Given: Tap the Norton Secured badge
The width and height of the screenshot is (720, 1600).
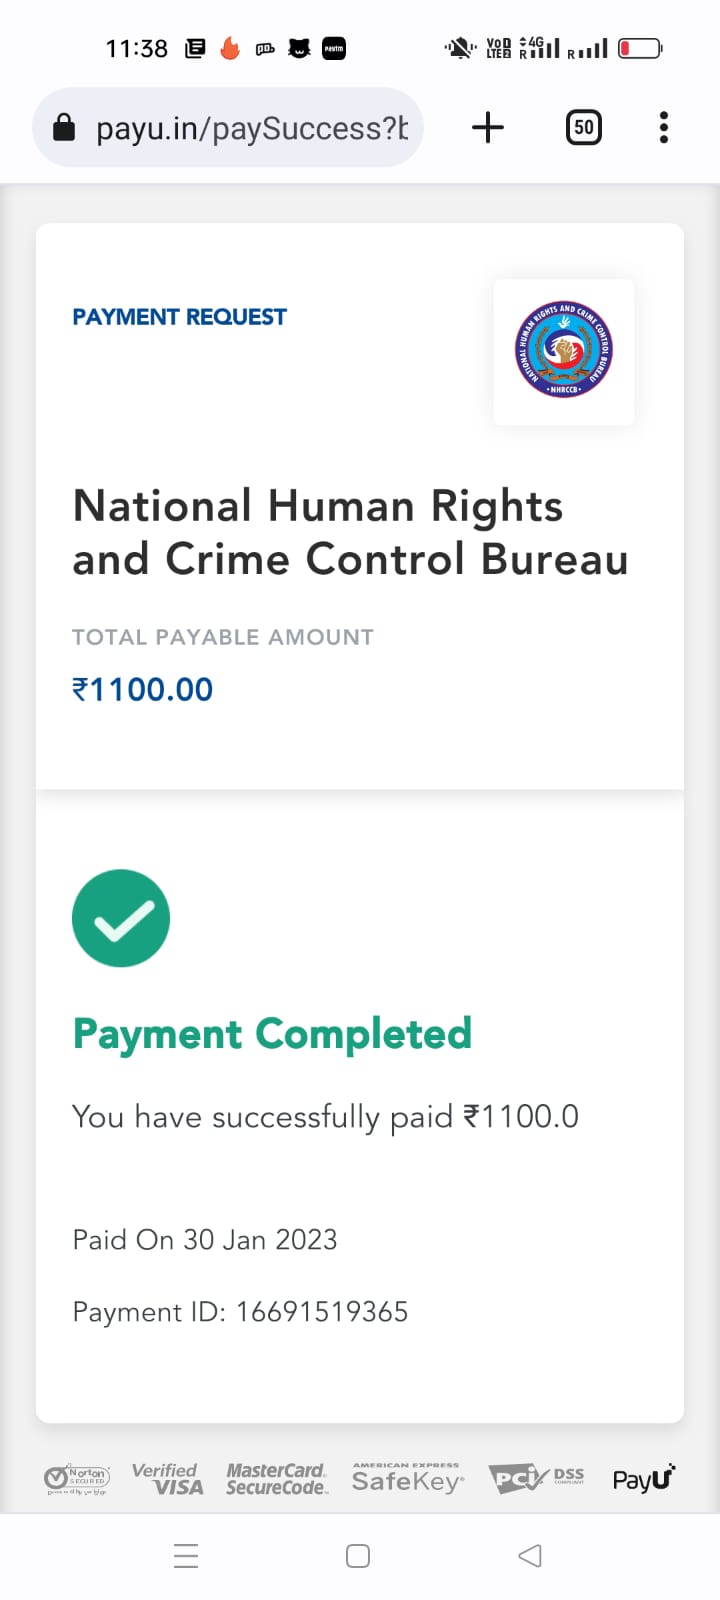Looking at the screenshot, I should pos(77,1478).
